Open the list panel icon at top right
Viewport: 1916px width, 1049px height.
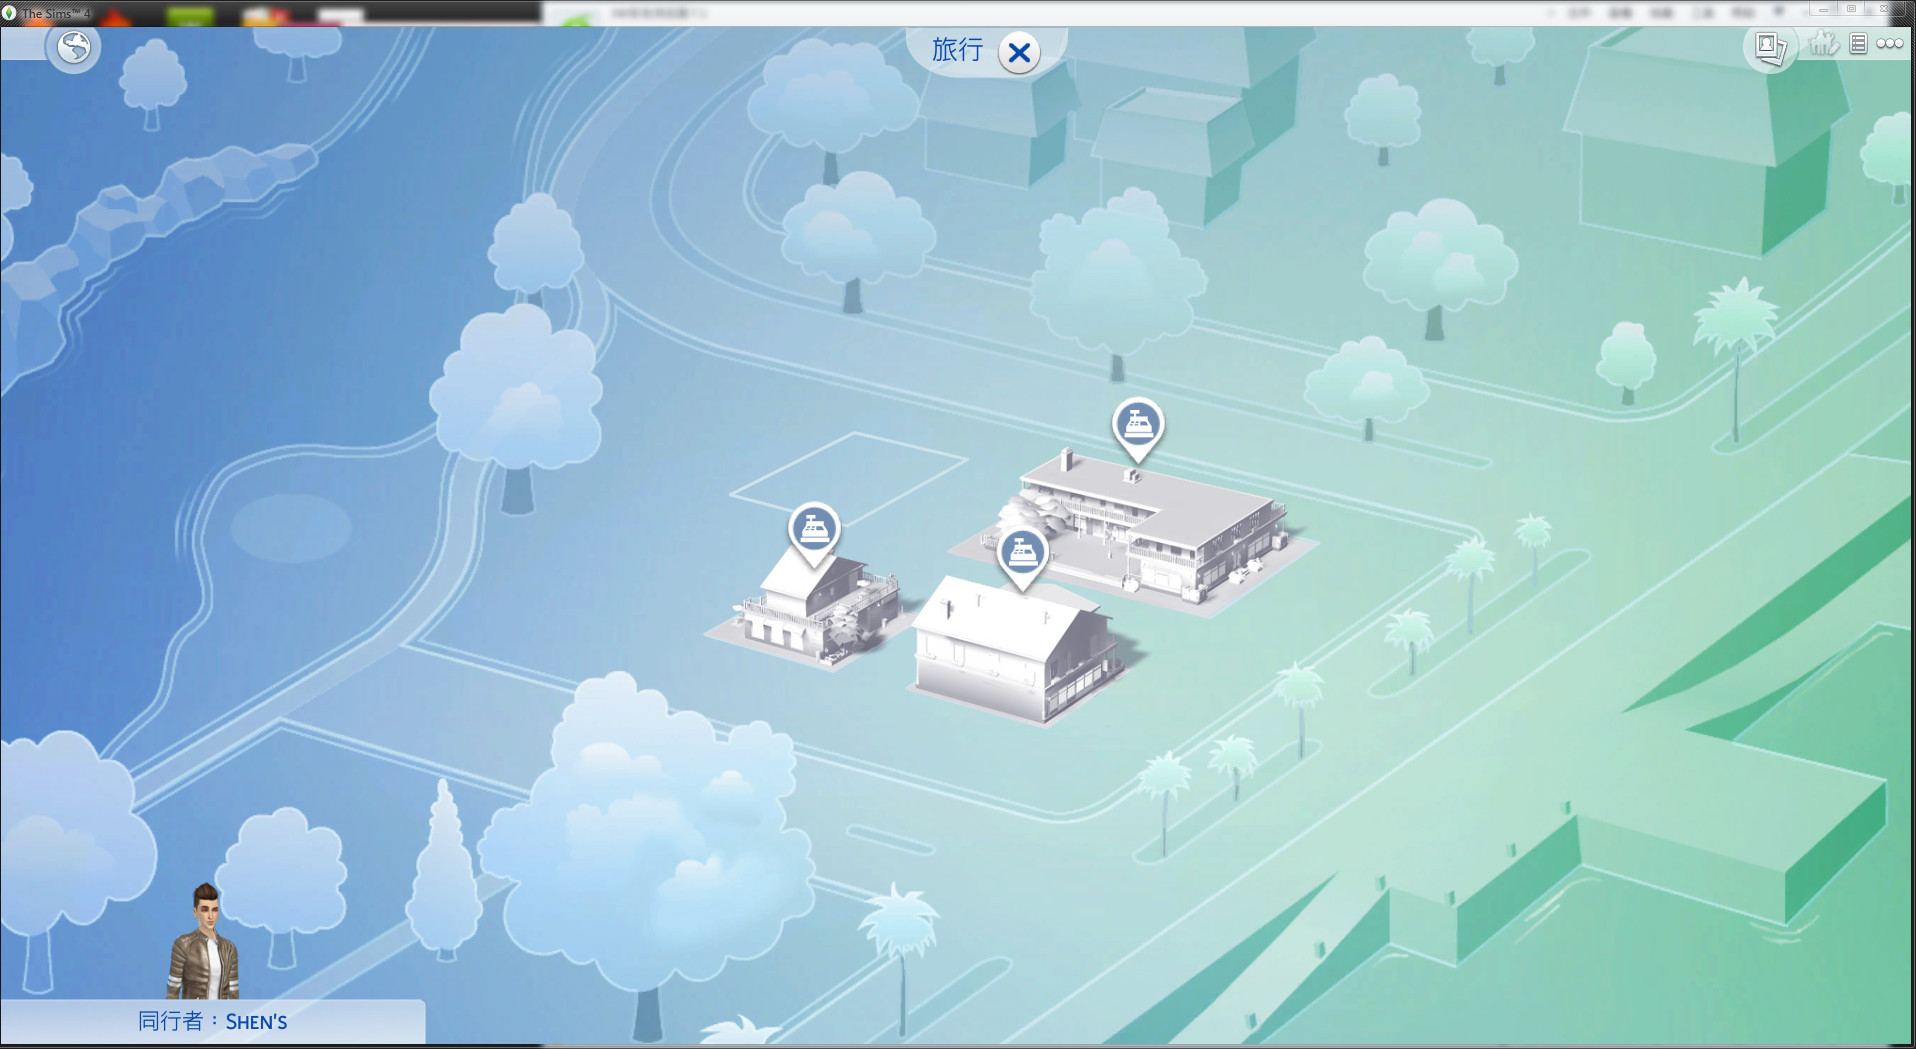tap(1858, 43)
